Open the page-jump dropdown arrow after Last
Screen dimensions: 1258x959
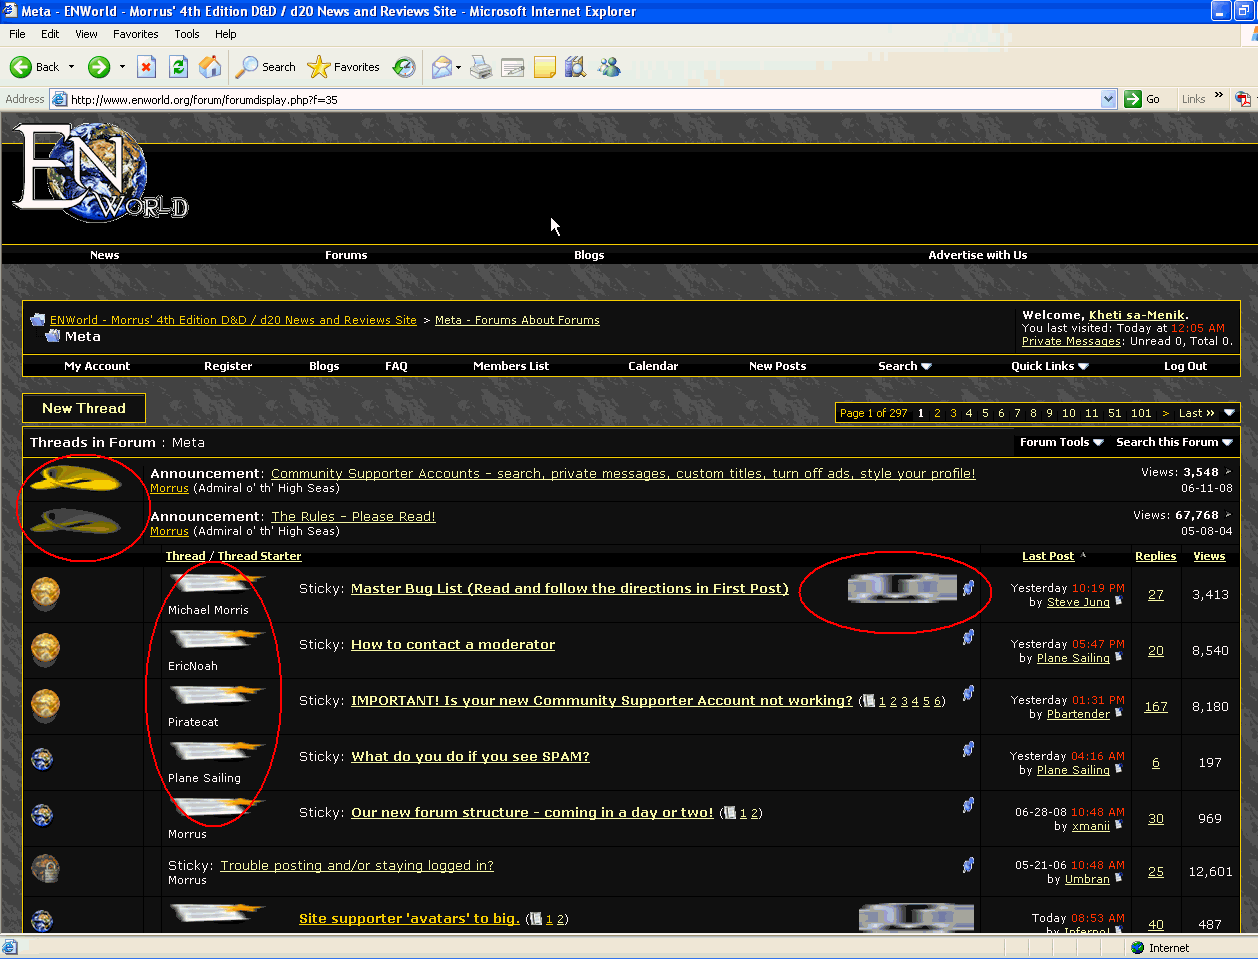click(x=1229, y=413)
